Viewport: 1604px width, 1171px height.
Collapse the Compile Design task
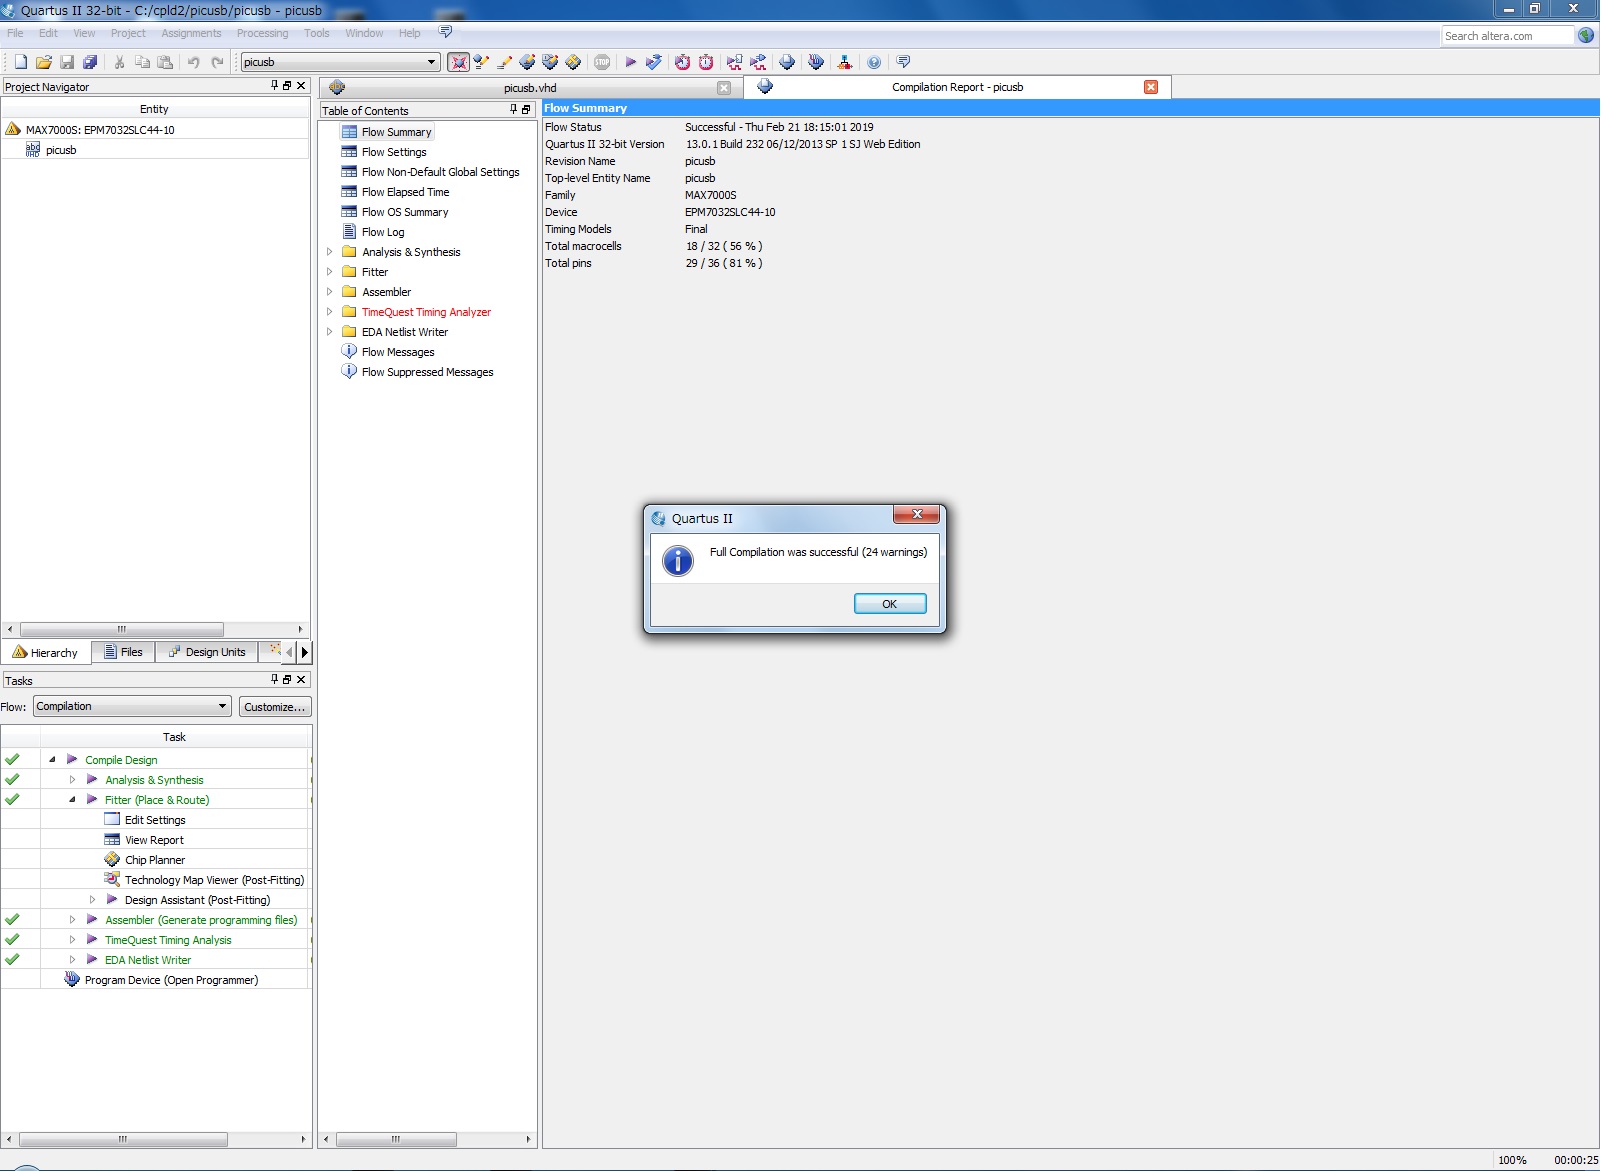click(x=52, y=760)
